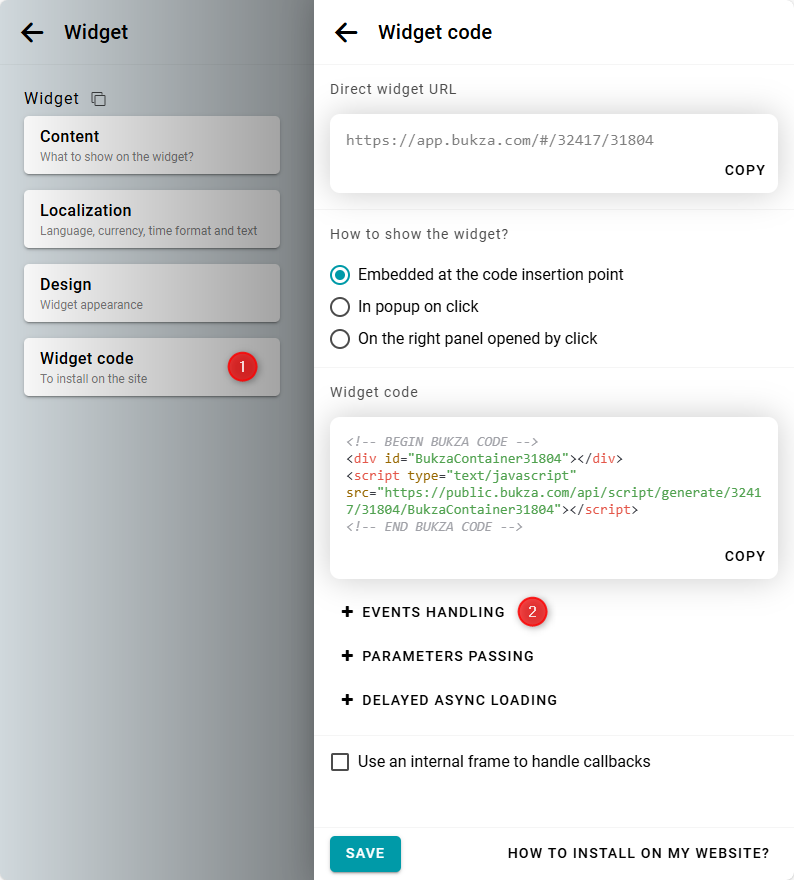The image size is (794, 880).
Task: Select Embedded at the code insertion point
Action: pyautogui.click(x=340, y=275)
